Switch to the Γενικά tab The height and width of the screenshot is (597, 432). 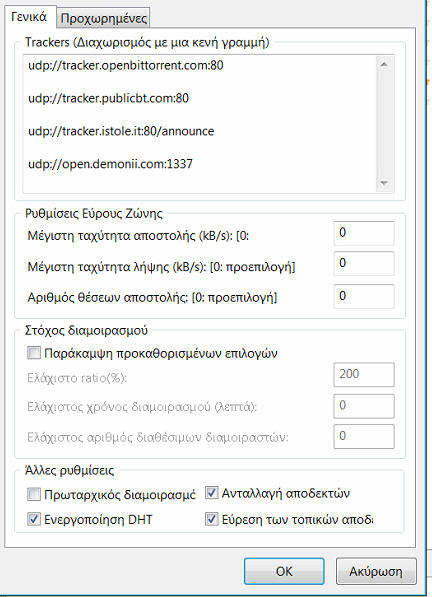coord(29,18)
